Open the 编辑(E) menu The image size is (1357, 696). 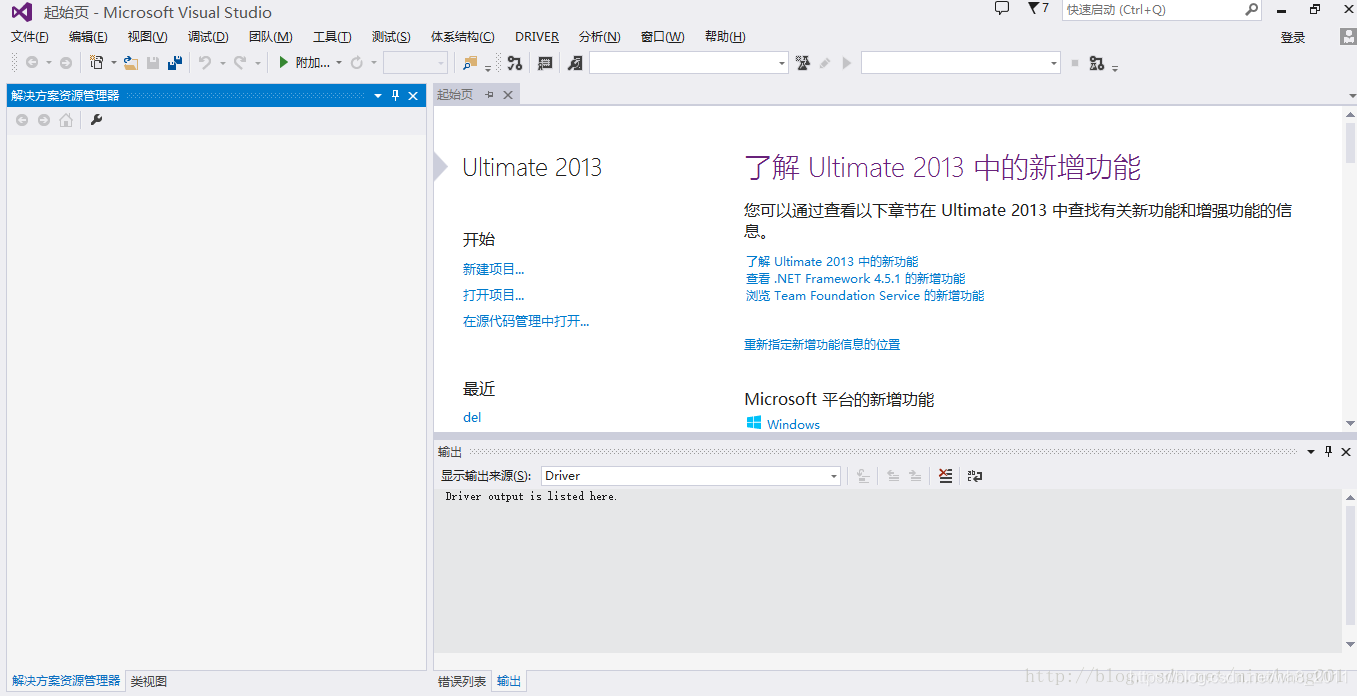pos(88,37)
